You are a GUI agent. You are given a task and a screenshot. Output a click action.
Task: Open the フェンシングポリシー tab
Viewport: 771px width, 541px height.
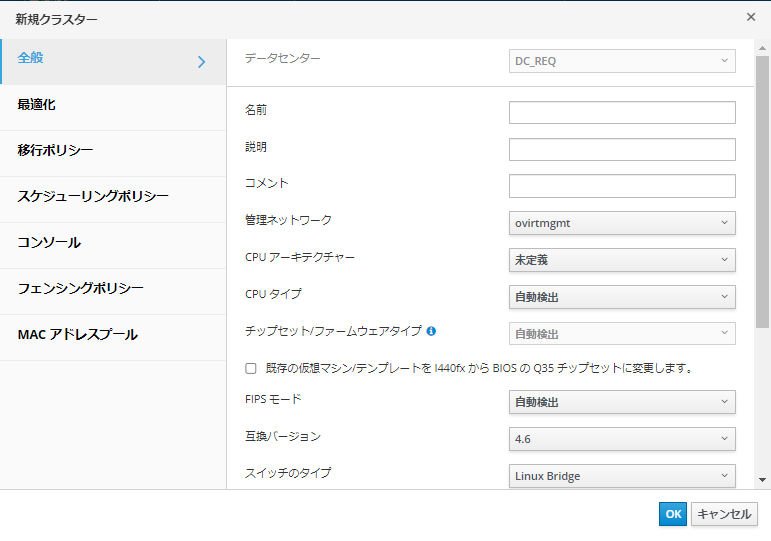pos(114,292)
